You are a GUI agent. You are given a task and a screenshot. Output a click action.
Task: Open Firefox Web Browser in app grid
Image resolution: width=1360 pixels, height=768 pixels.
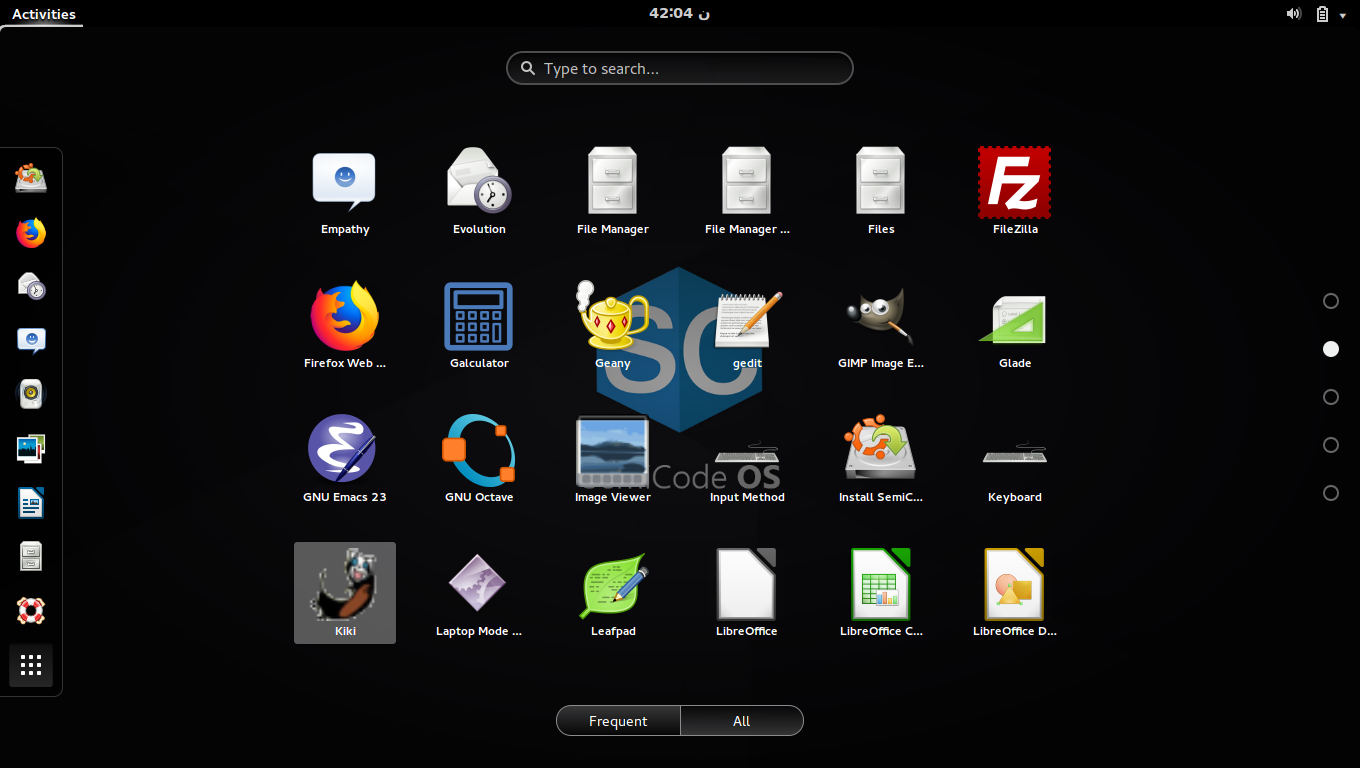click(345, 325)
